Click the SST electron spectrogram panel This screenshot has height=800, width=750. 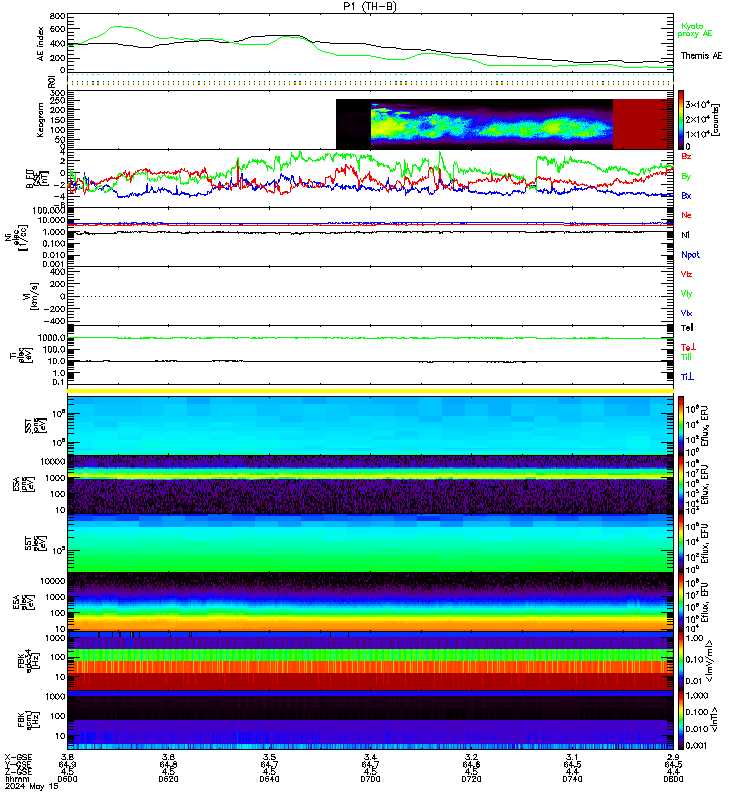pyautogui.click(x=370, y=543)
